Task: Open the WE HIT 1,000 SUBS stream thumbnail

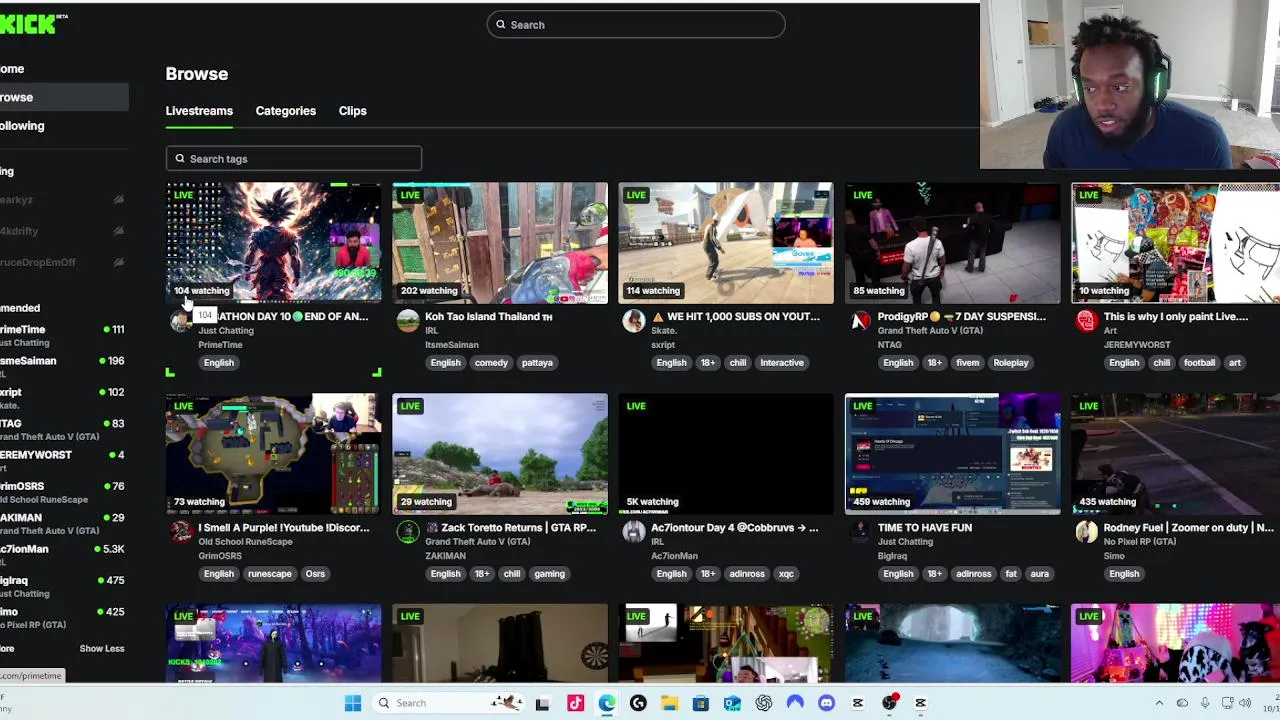Action: (726, 242)
